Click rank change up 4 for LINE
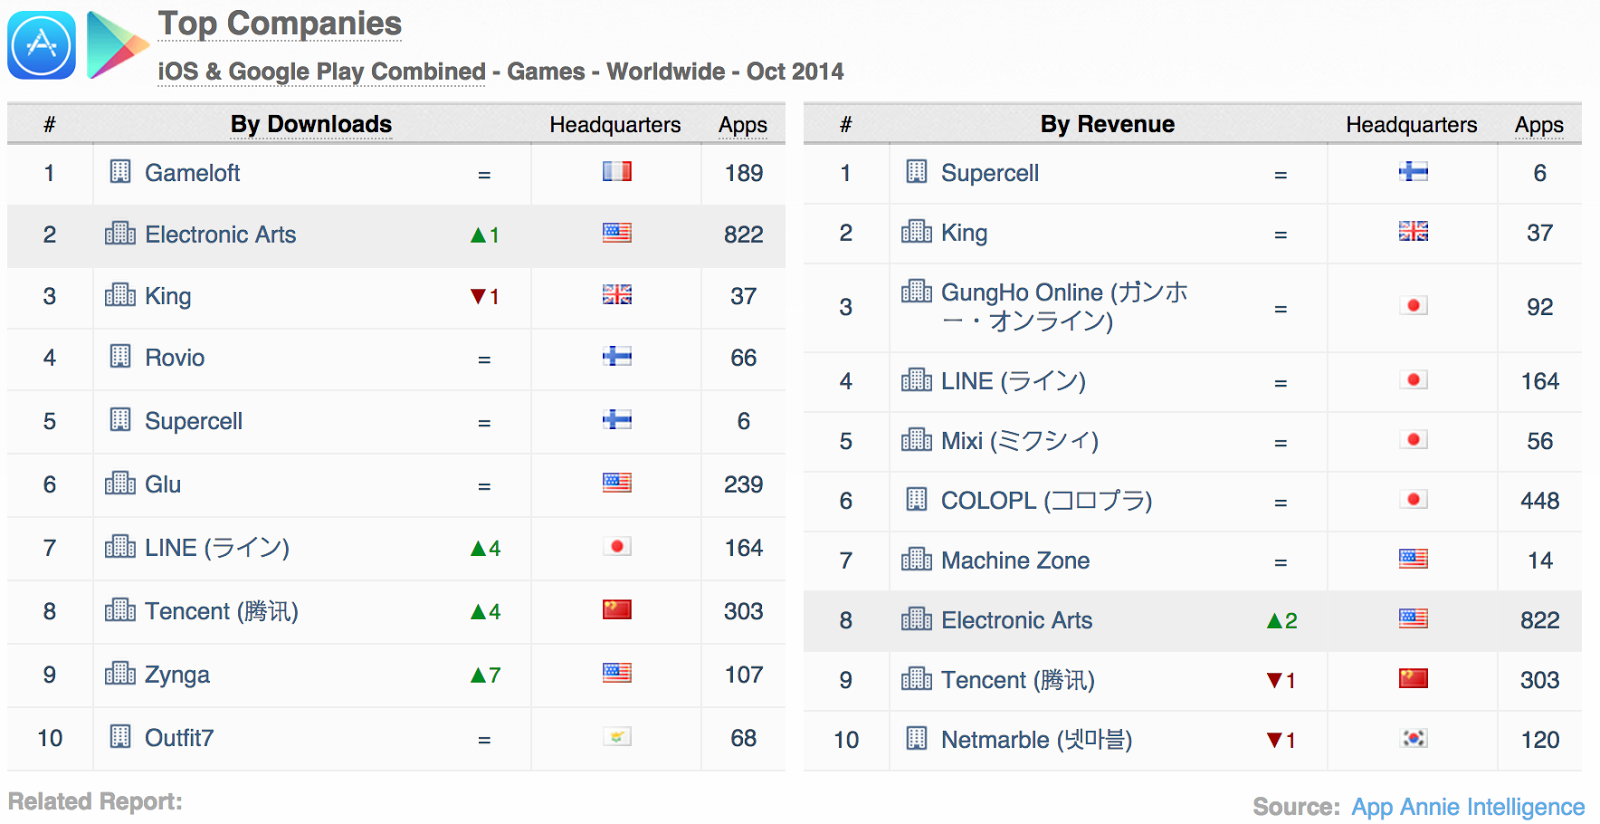The image size is (1600, 824). pyautogui.click(x=486, y=548)
